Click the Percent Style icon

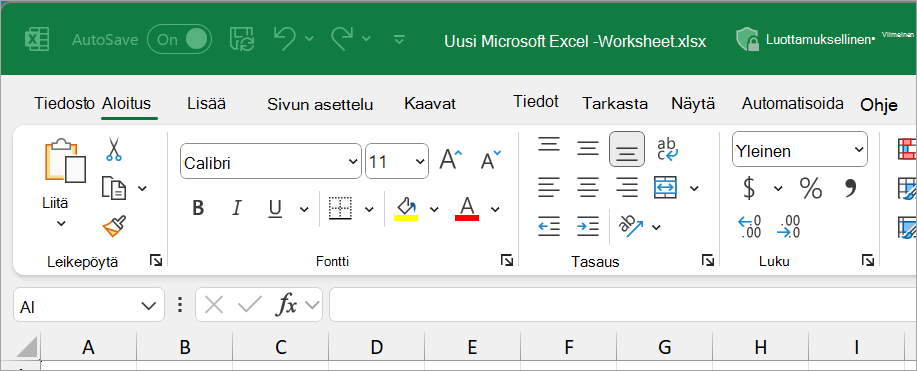click(811, 188)
